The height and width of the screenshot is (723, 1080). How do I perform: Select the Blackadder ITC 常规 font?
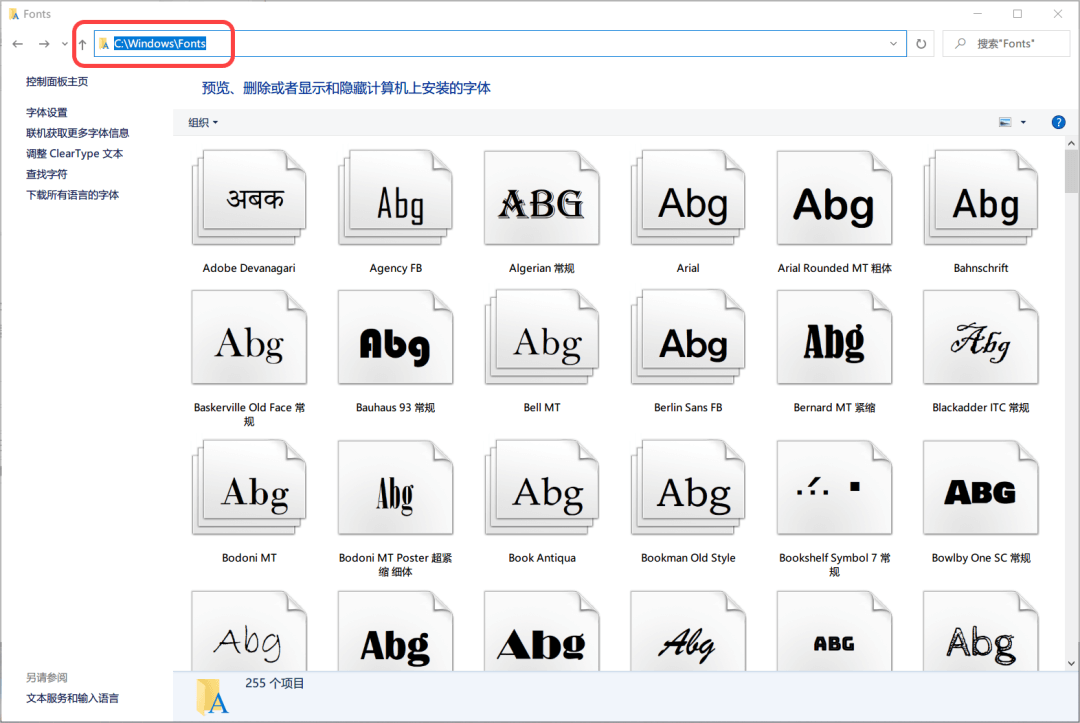[981, 337]
